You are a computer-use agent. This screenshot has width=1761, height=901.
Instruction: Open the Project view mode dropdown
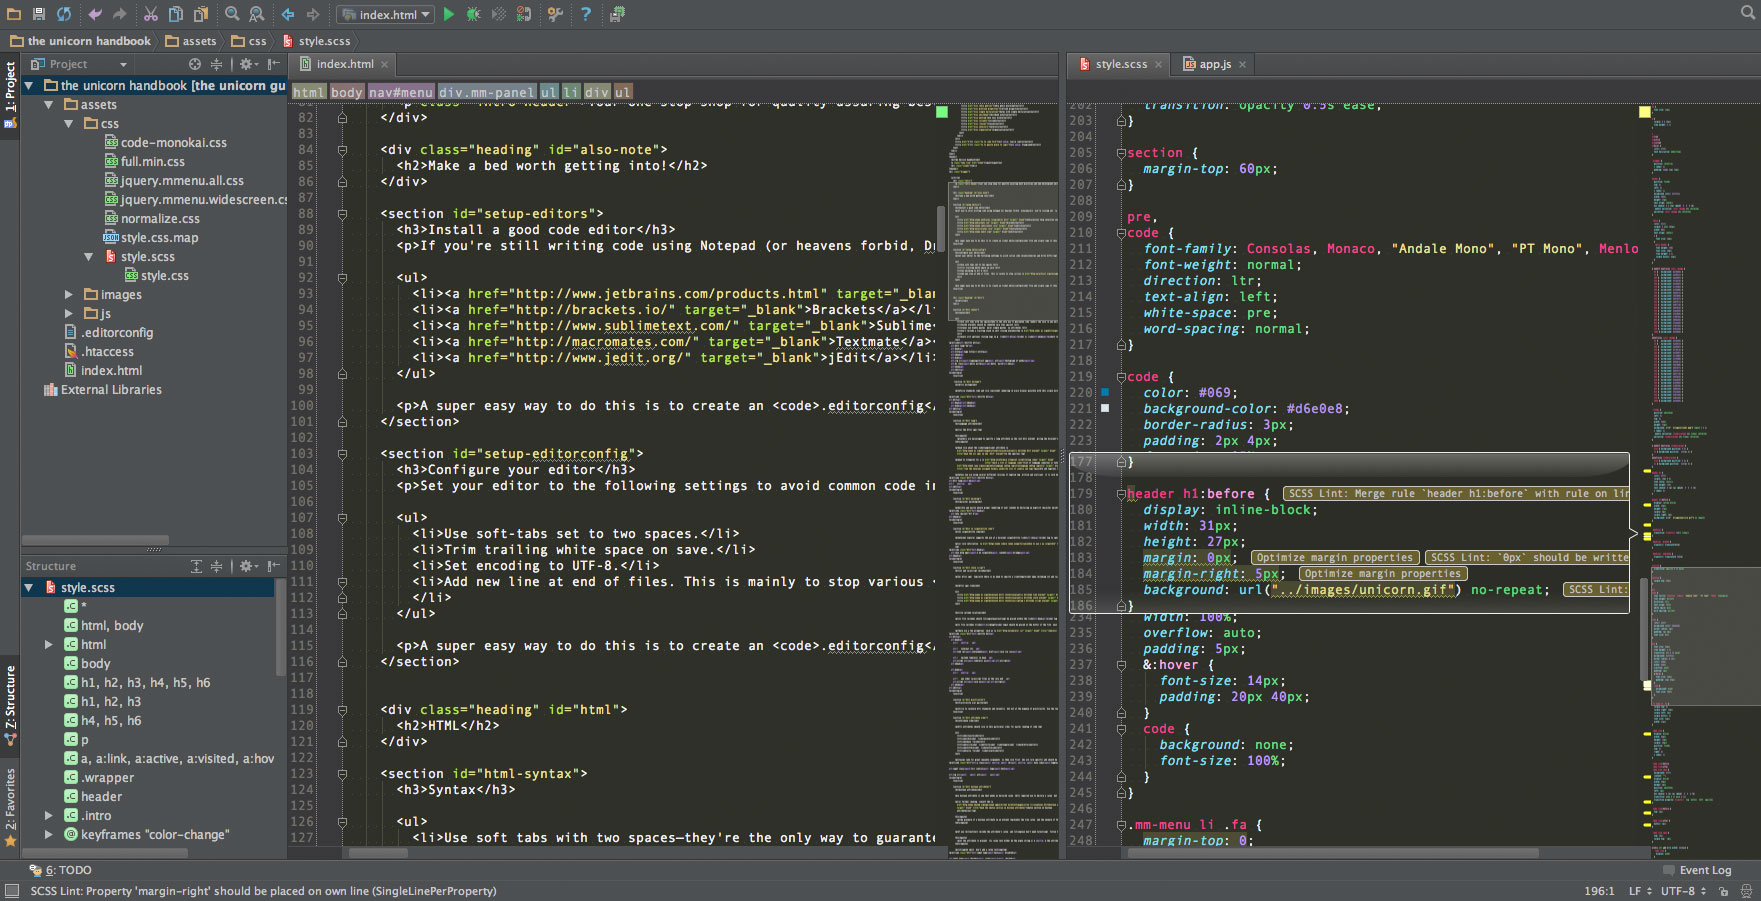[x=123, y=63]
